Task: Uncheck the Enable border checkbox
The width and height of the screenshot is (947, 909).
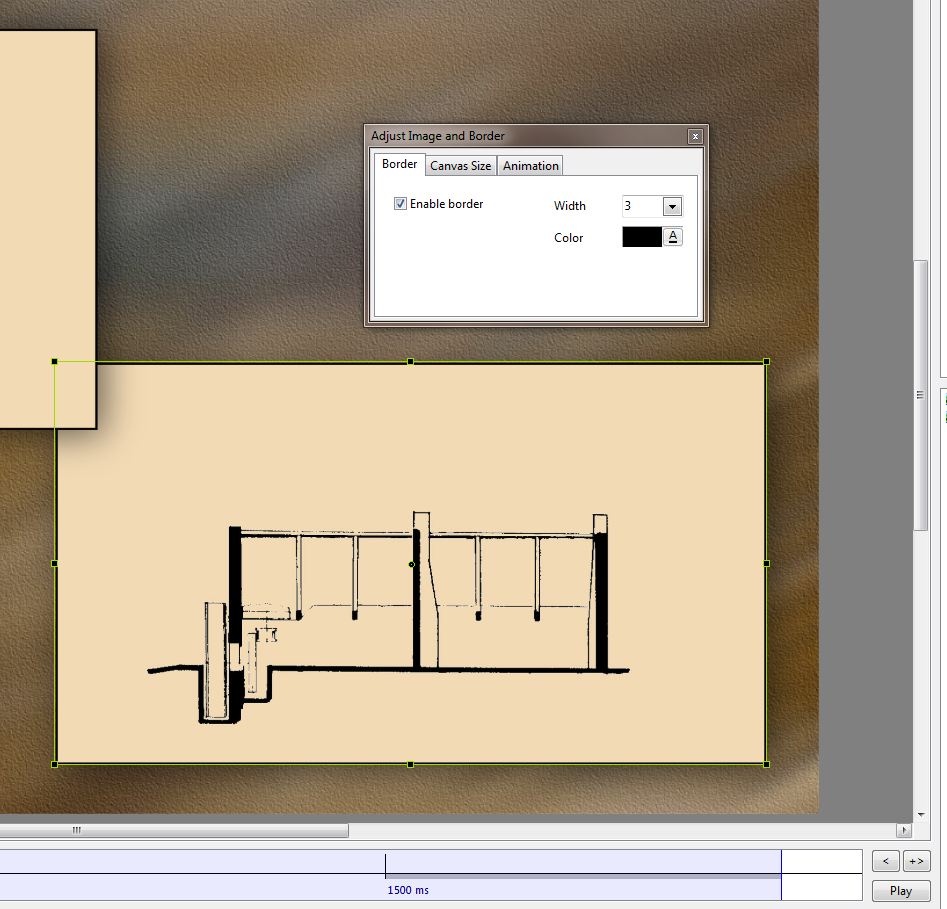Action: coord(401,204)
